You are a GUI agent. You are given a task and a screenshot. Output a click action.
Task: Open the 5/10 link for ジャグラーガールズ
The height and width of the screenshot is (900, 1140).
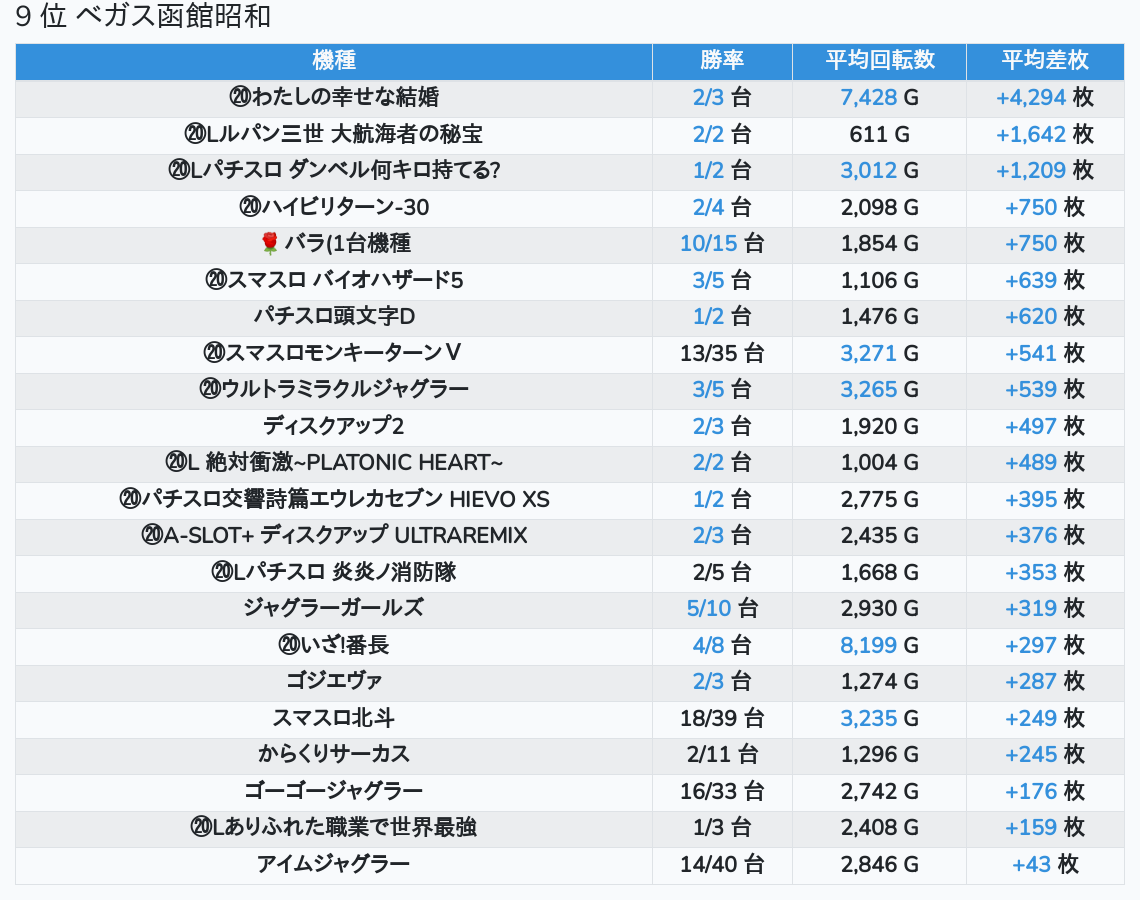pos(709,609)
